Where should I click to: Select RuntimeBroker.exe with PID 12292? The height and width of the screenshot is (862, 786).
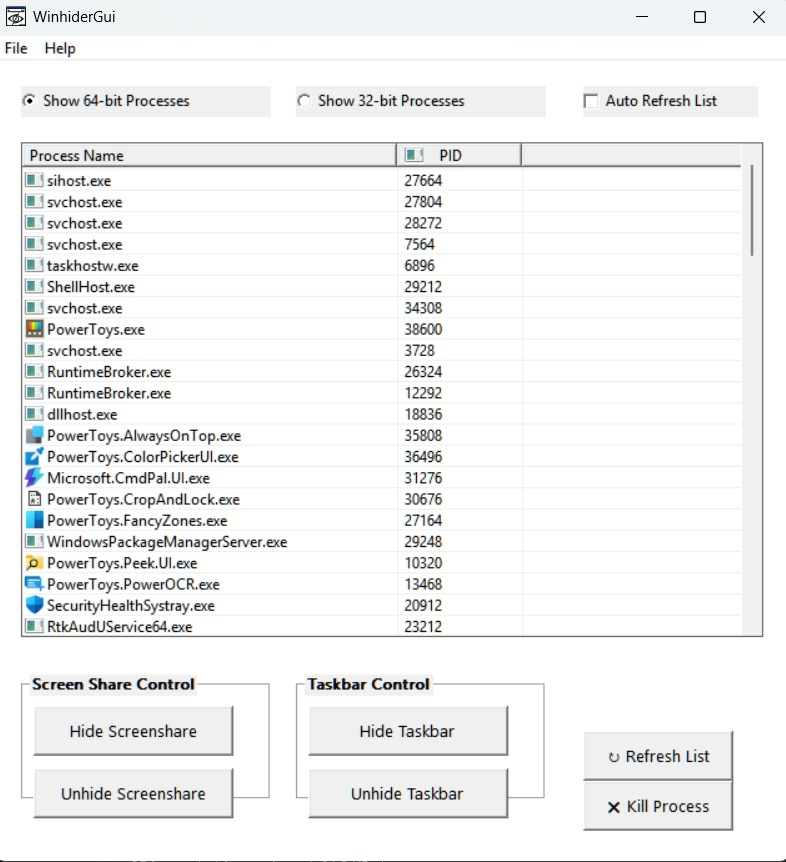pos(382,393)
